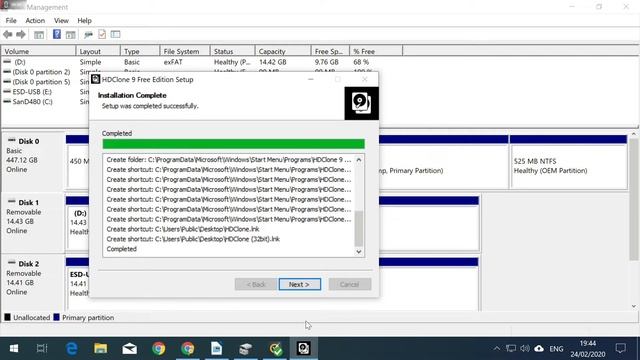
Task: Select the Disk 0 label panel
Action: [33, 162]
